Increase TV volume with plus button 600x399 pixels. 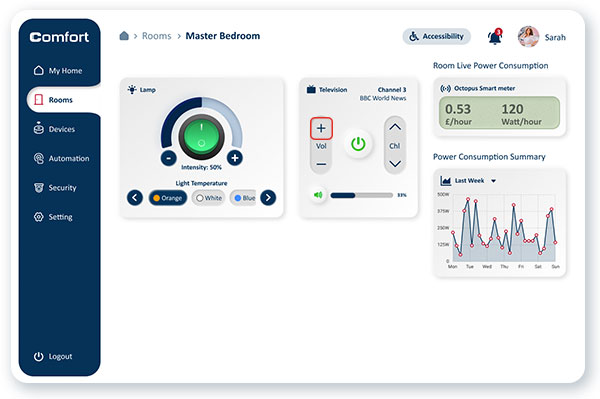pyautogui.click(x=321, y=128)
